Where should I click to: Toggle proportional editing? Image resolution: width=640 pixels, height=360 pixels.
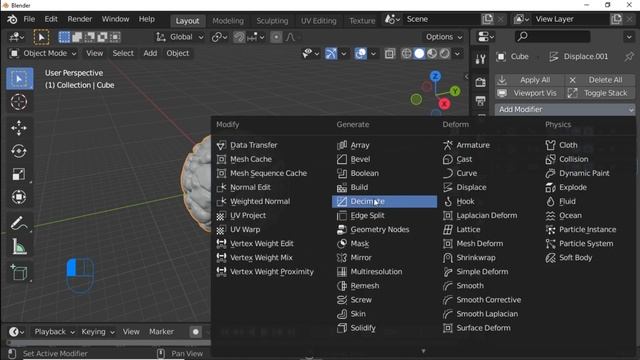[276, 37]
